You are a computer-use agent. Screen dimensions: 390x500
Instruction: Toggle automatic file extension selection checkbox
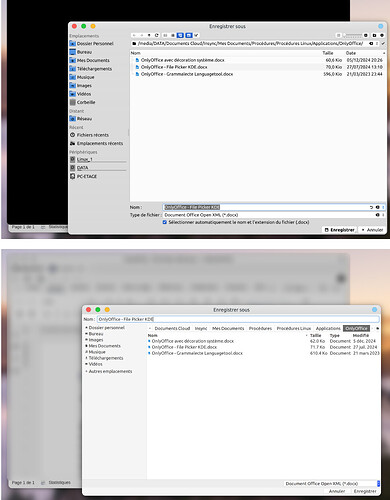pos(165,222)
